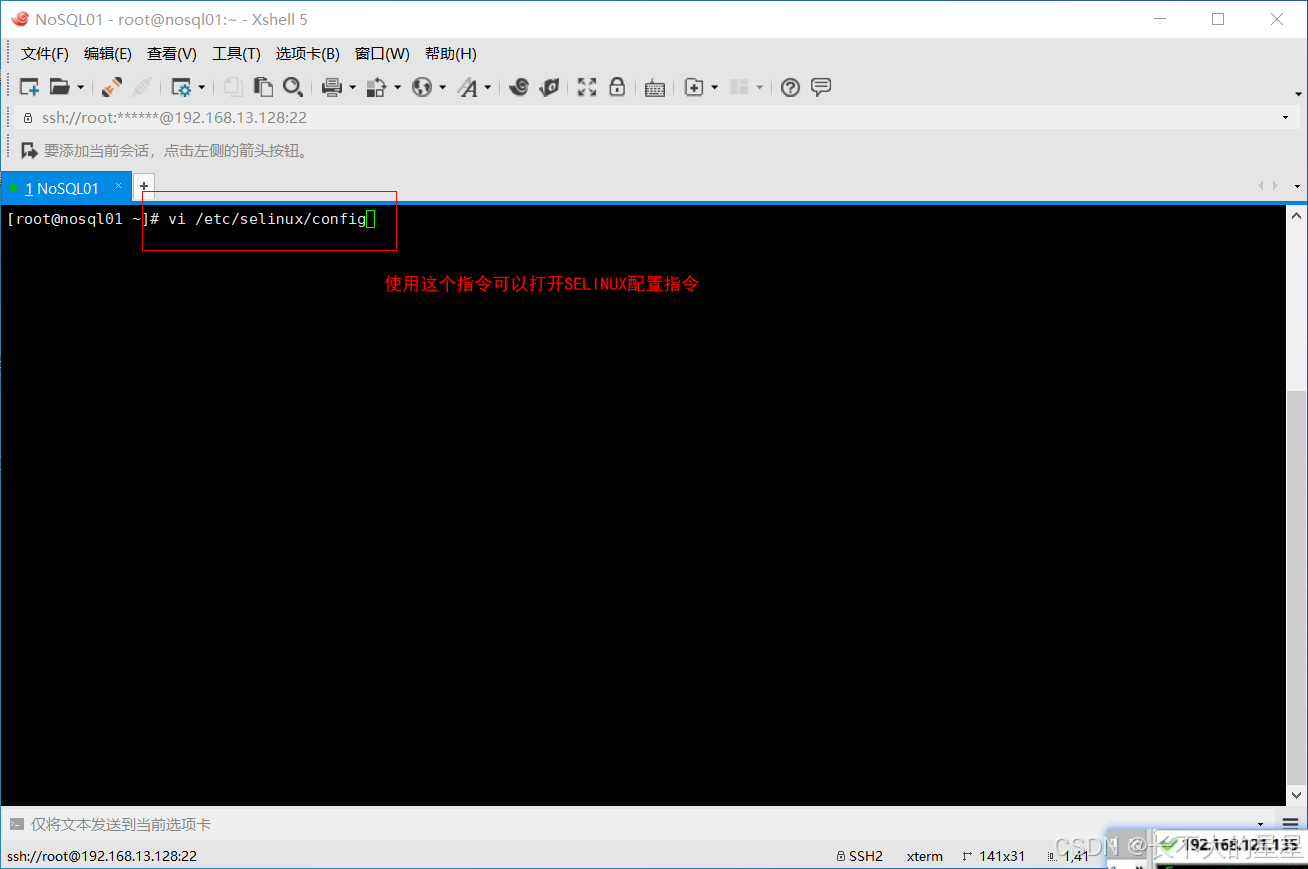Screen dimensions: 1308x869
Task: Click the New session icon
Action: 29,87
